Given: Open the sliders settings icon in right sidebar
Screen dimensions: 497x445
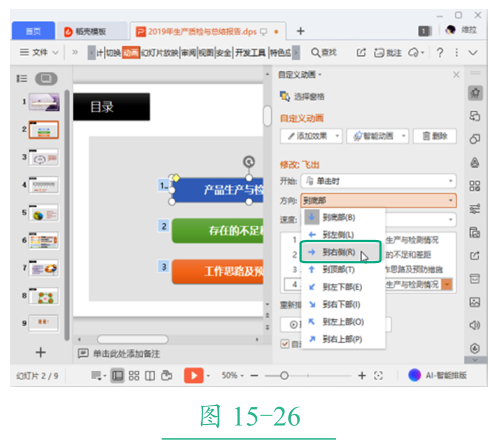Looking at the screenshot, I should tap(475, 209).
